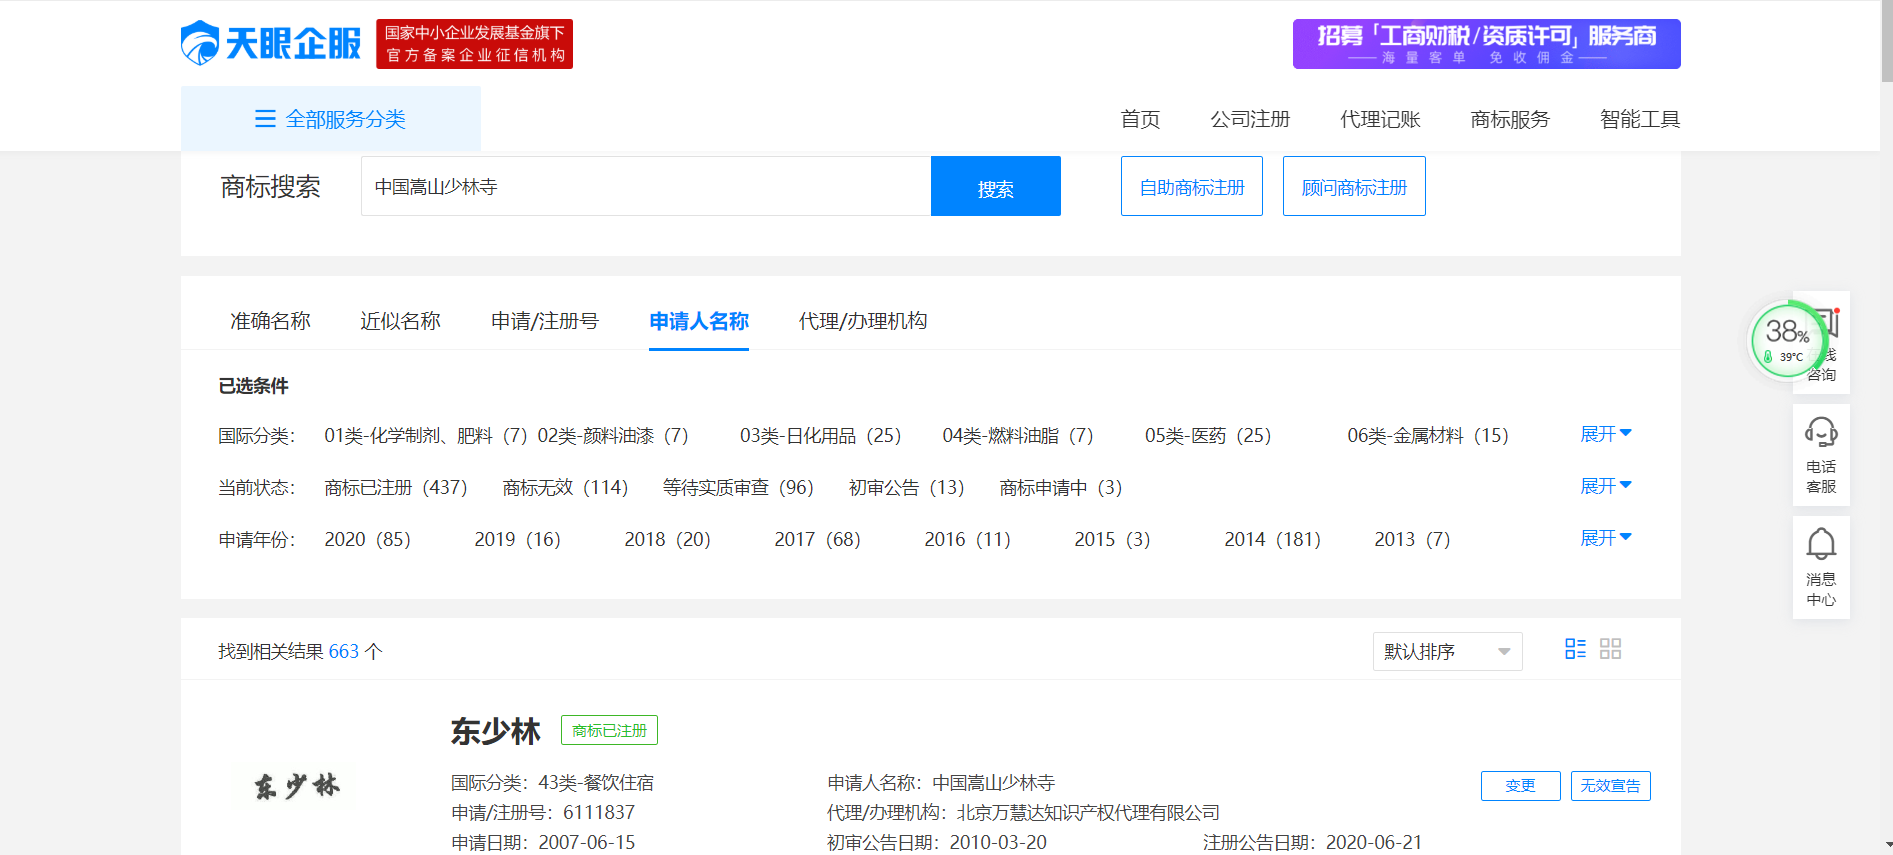Filter status 初审公告 (13)
Viewport: 1893px width, 855px height.
(x=906, y=487)
